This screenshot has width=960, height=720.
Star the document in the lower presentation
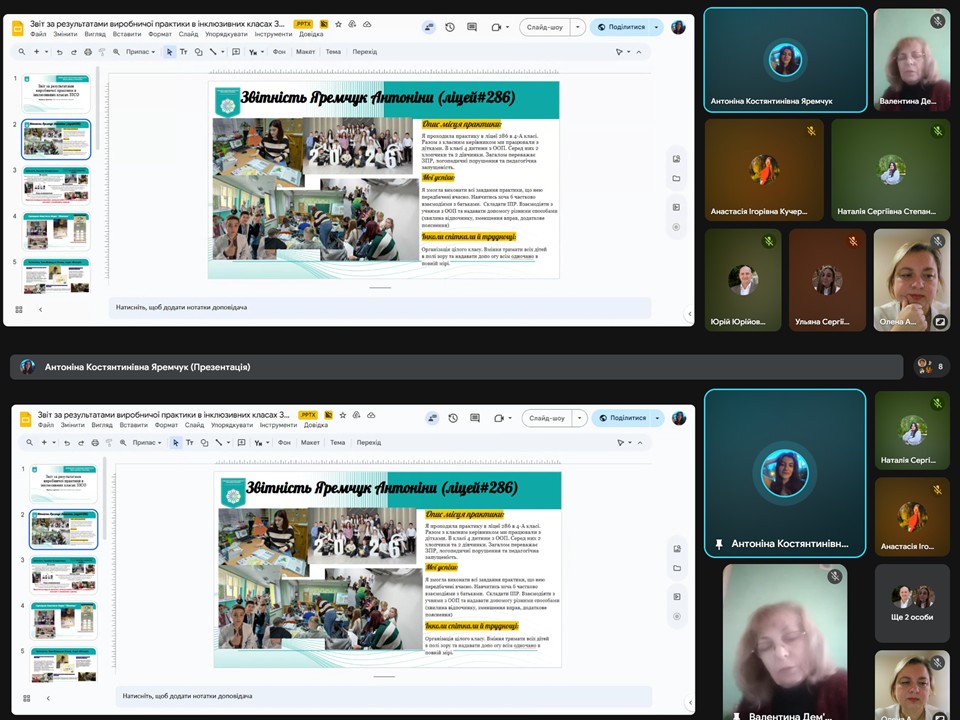(x=342, y=415)
